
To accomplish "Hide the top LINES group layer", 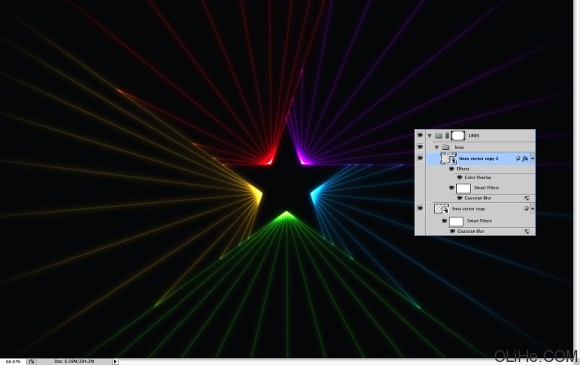I will (420, 136).
